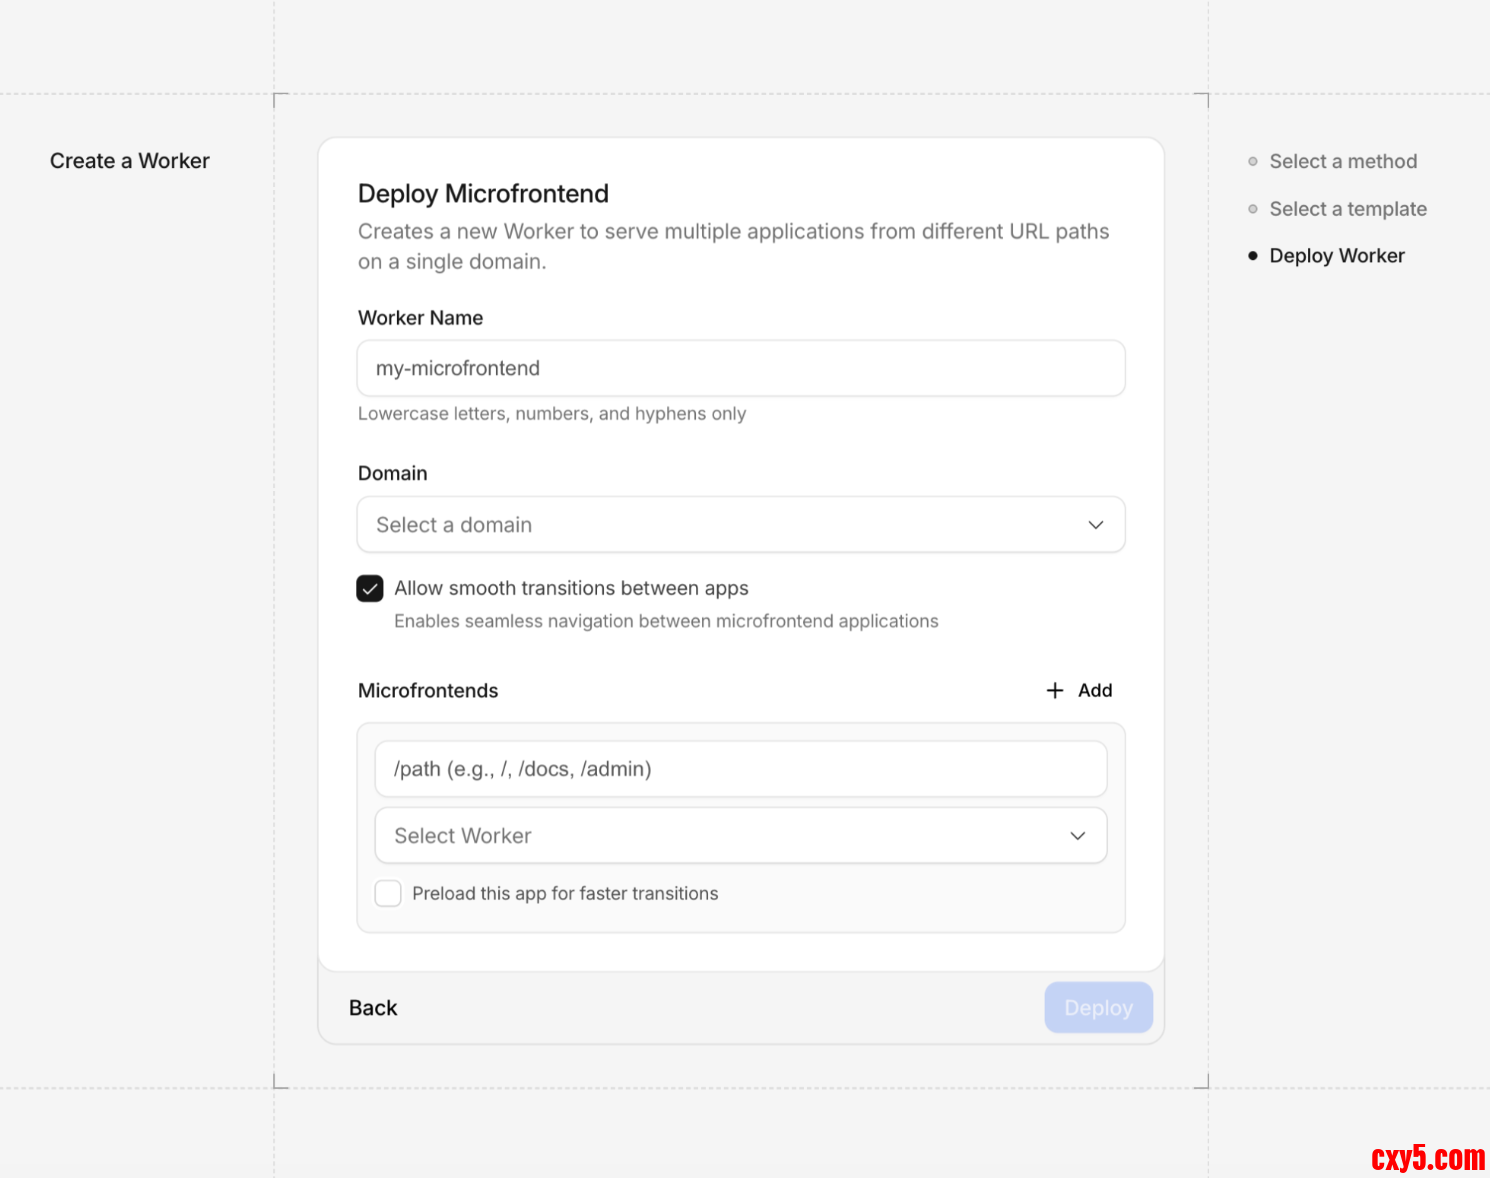1490x1178 pixels.
Task: Click the Add text to add a microfrontend
Action: [1095, 691]
